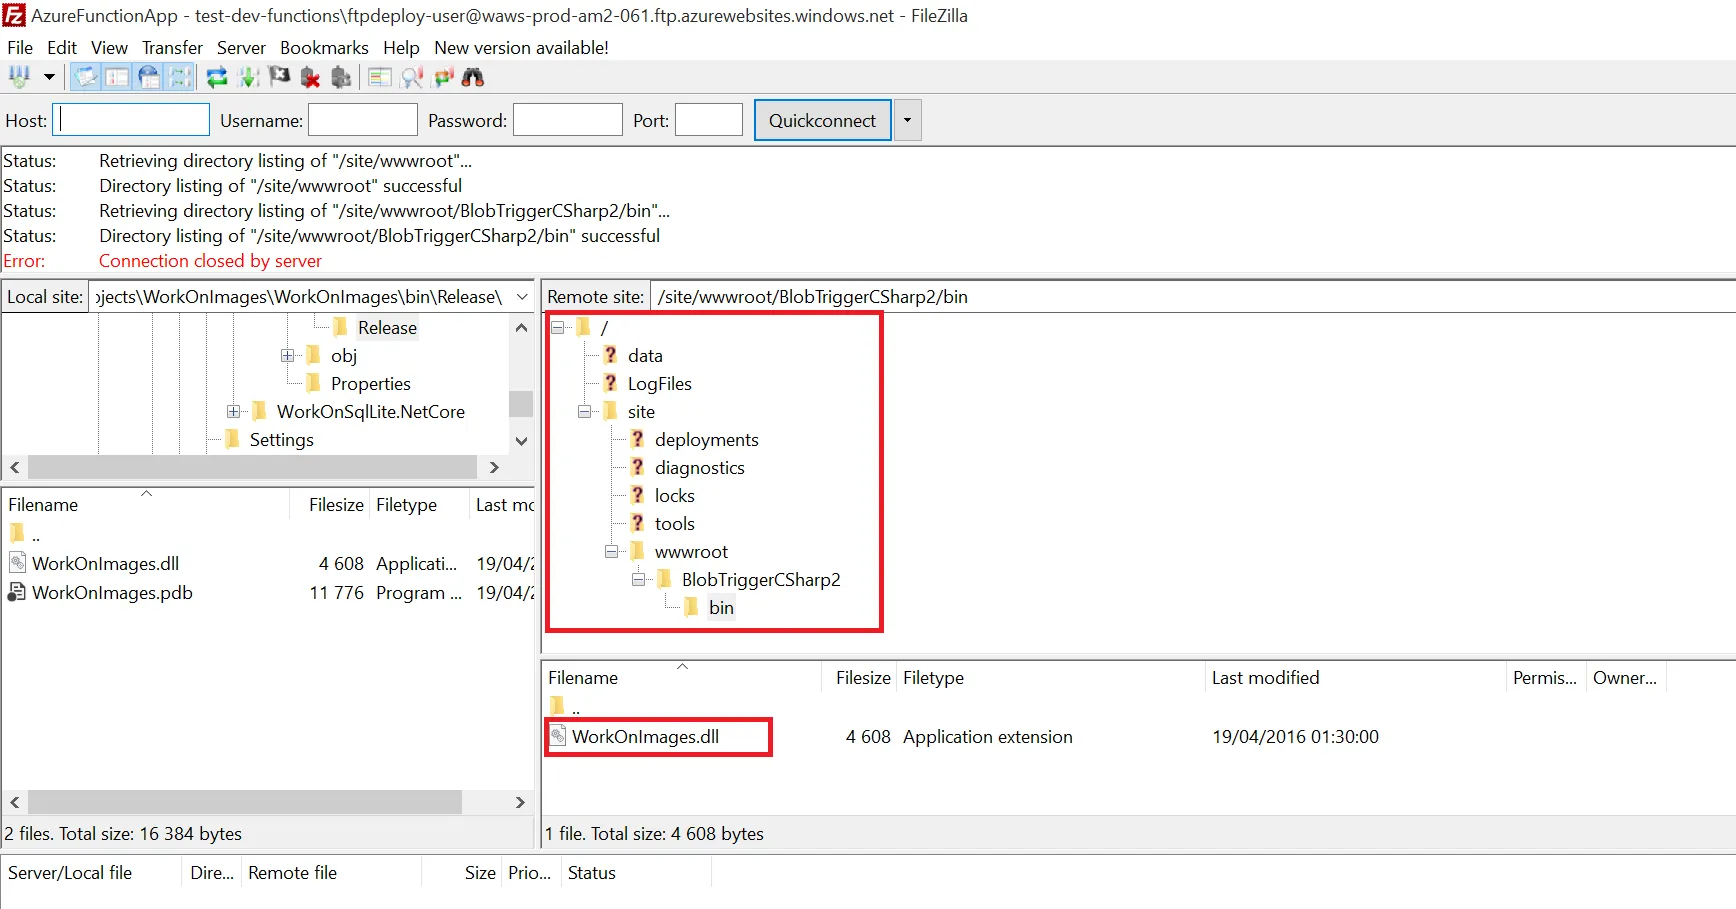Sort local files by Filesize column

(330, 505)
